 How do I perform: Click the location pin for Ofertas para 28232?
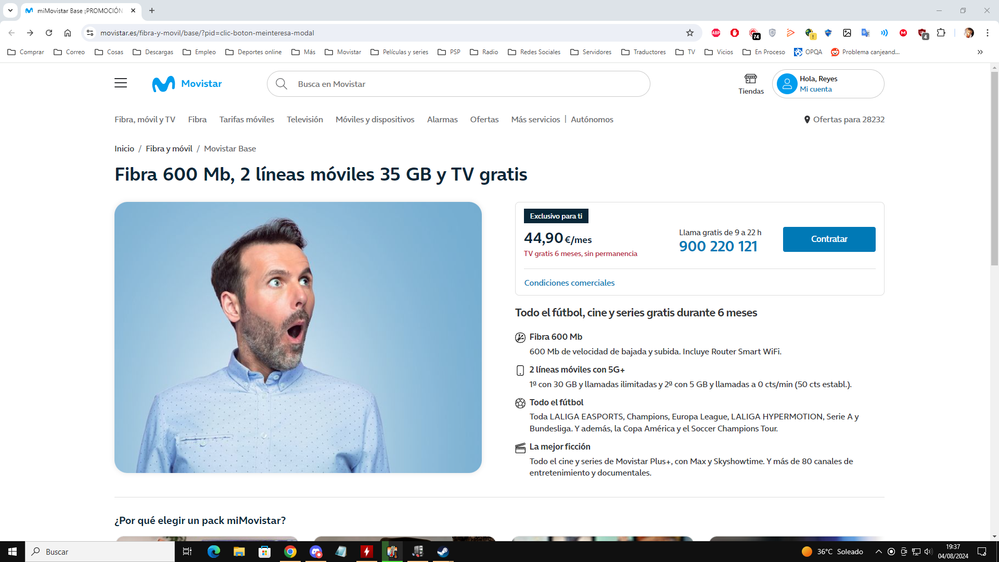807,119
